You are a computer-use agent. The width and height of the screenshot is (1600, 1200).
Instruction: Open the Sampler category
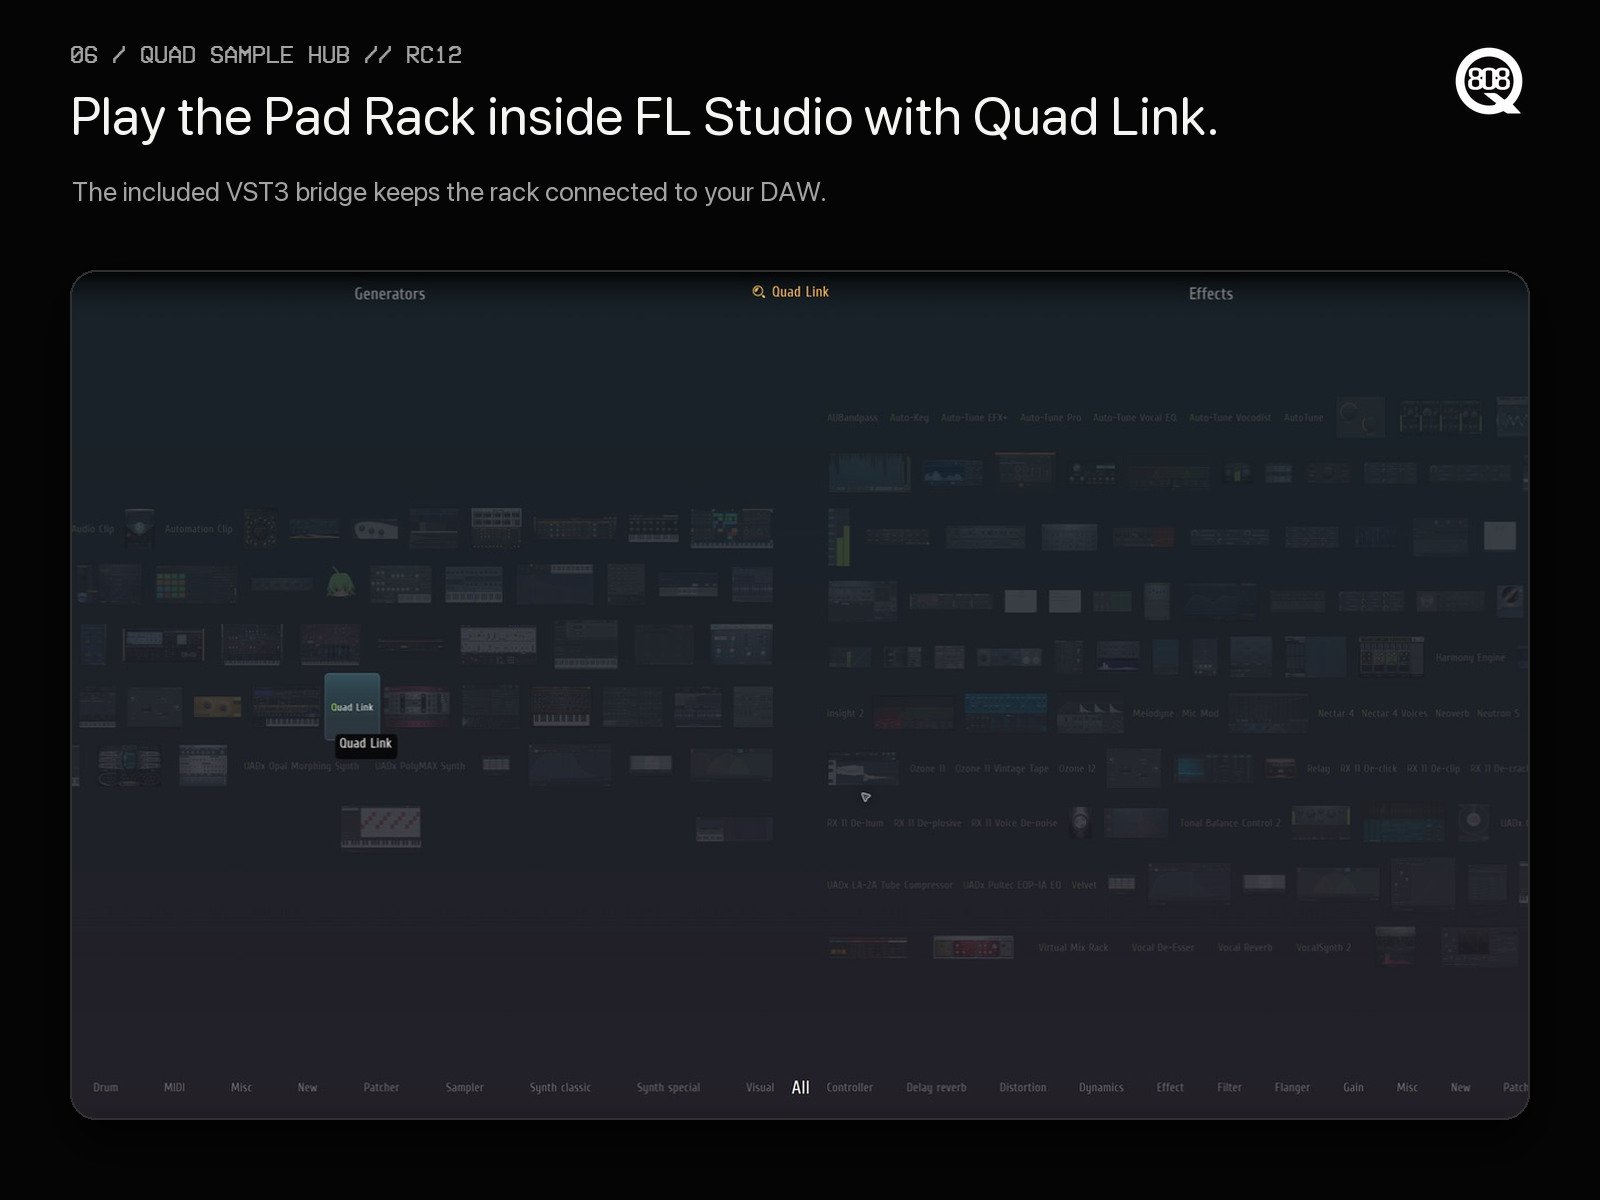(x=464, y=1088)
